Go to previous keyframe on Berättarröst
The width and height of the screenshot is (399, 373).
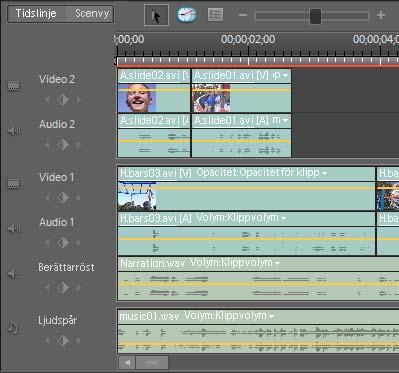[47, 287]
